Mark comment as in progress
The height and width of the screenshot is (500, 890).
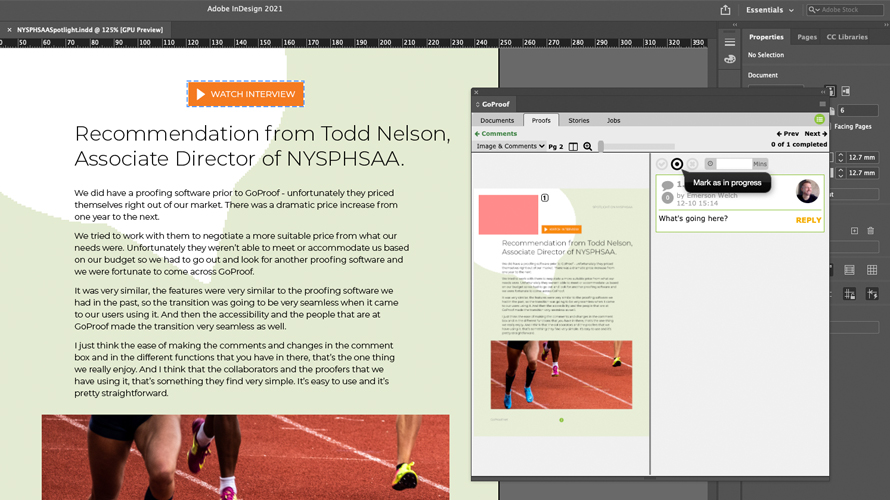click(x=677, y=164)
